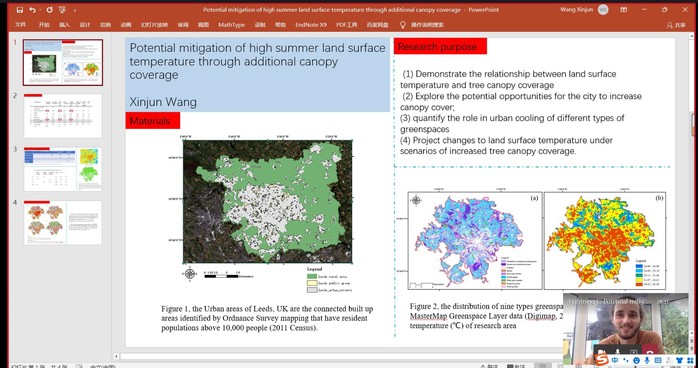The image size is (698, 368).
Task: Open the Customize Quick Access Toolbar dropdown
Action: 75,10
